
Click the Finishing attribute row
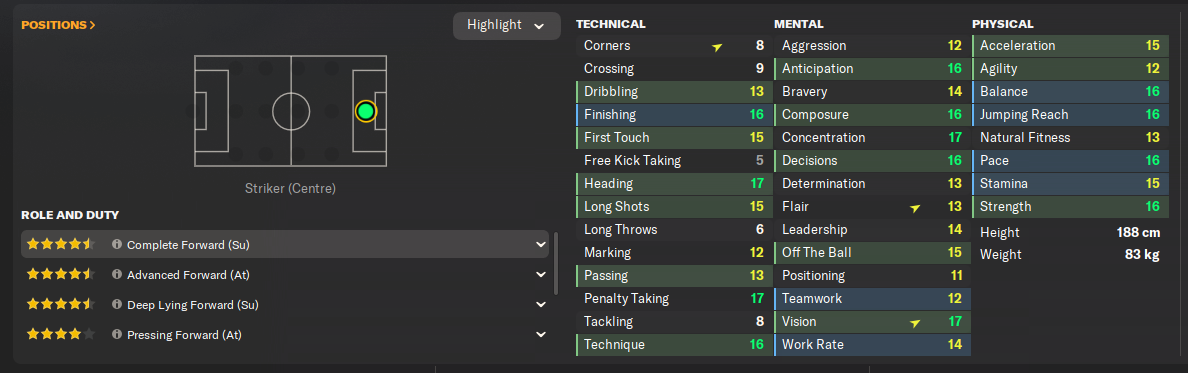(674, 114)
